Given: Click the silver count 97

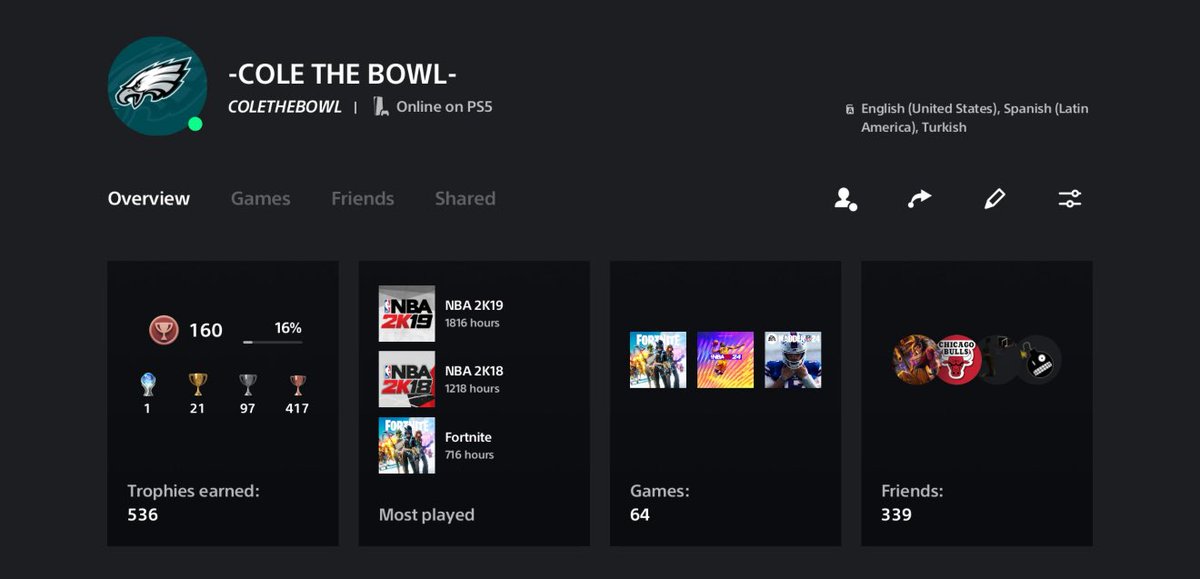Looking at the screenshot, I should (247, 408).
